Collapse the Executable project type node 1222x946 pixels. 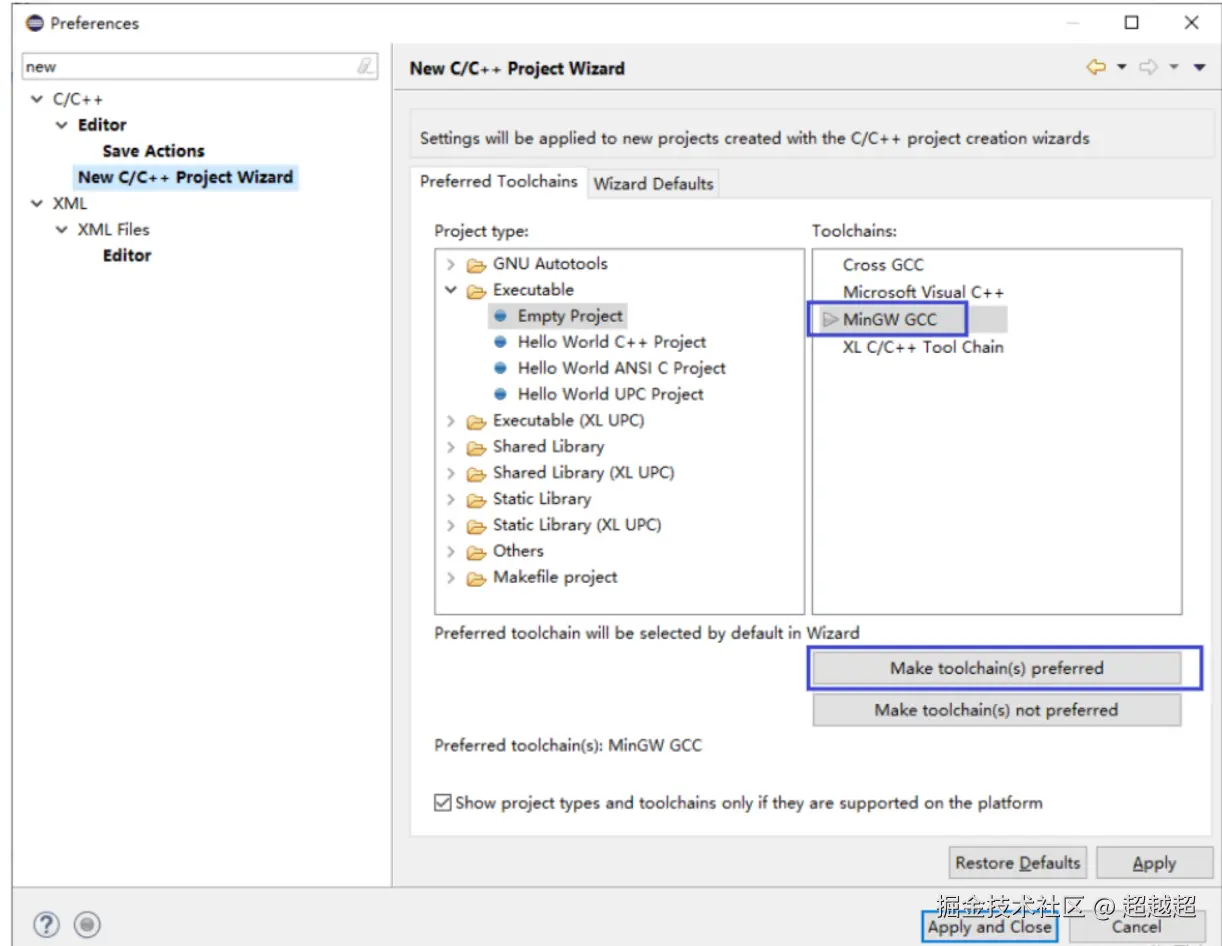click(x=451, y=290)
